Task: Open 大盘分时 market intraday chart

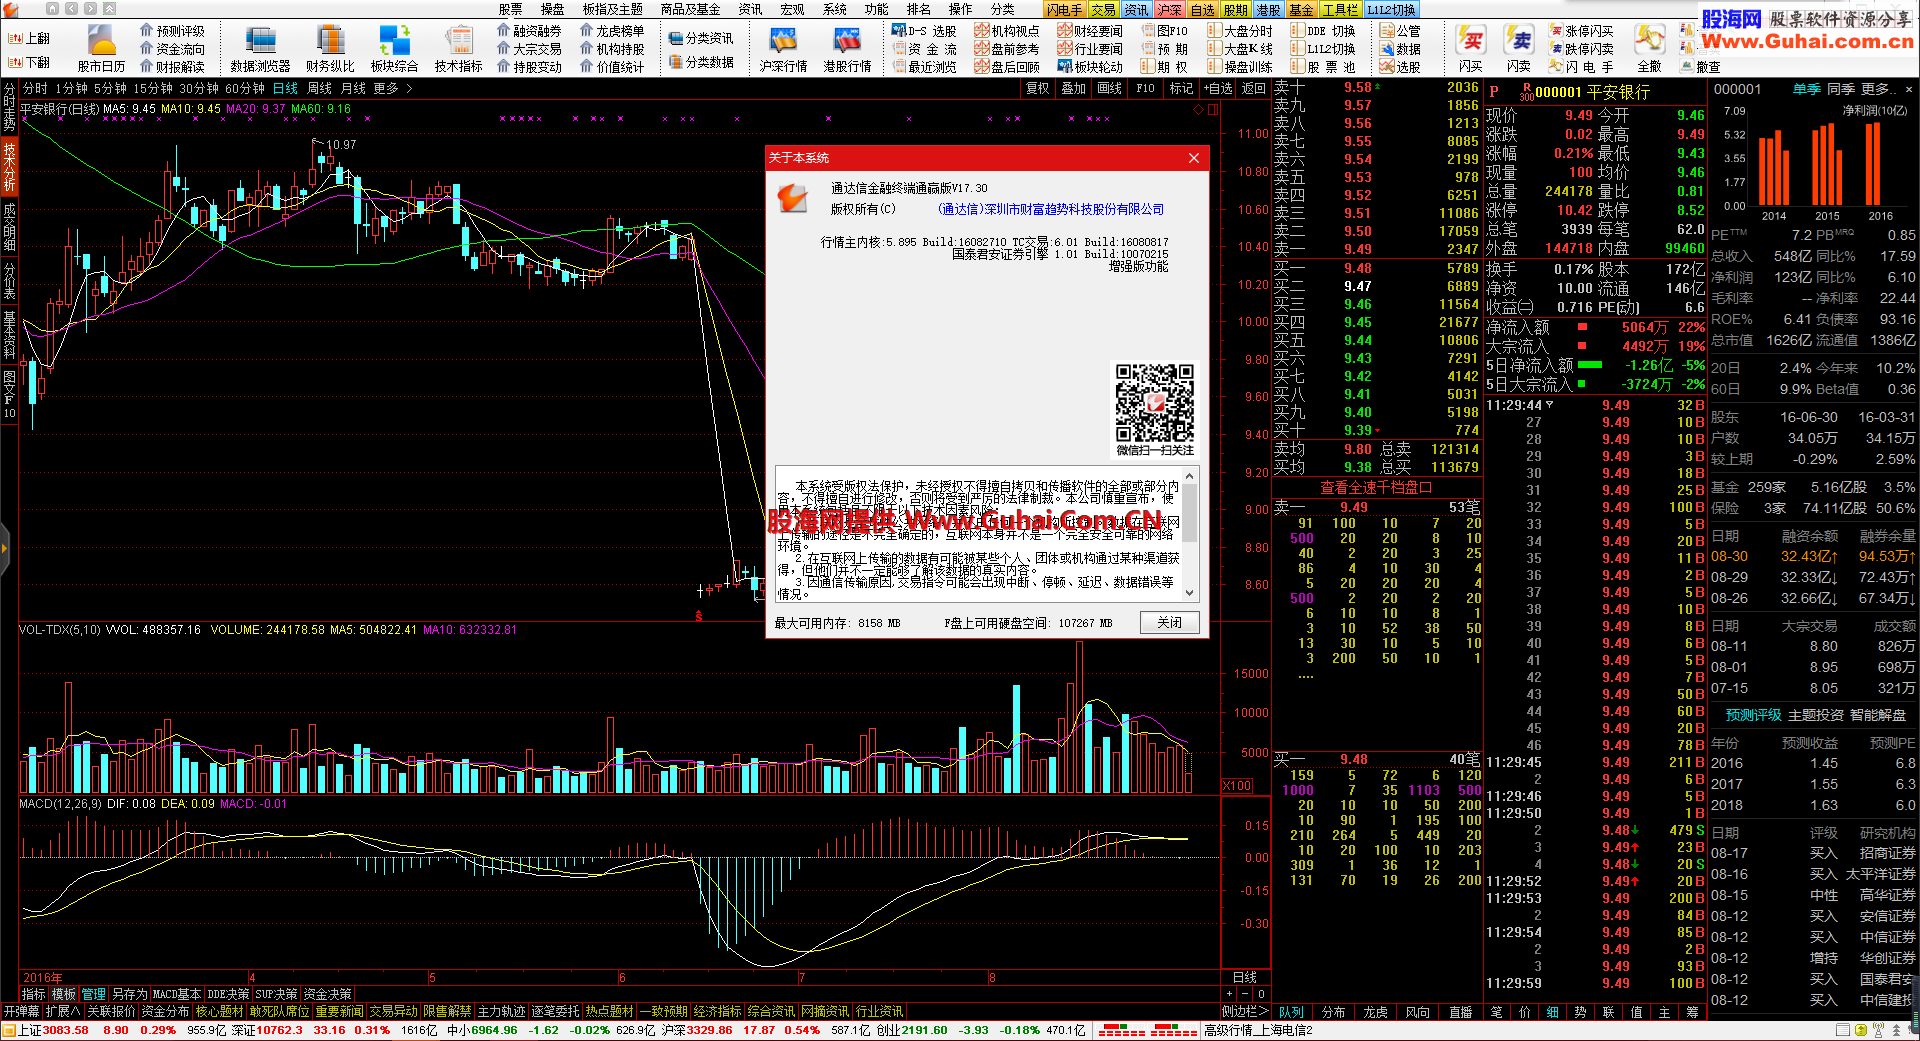Action: 1240,31
